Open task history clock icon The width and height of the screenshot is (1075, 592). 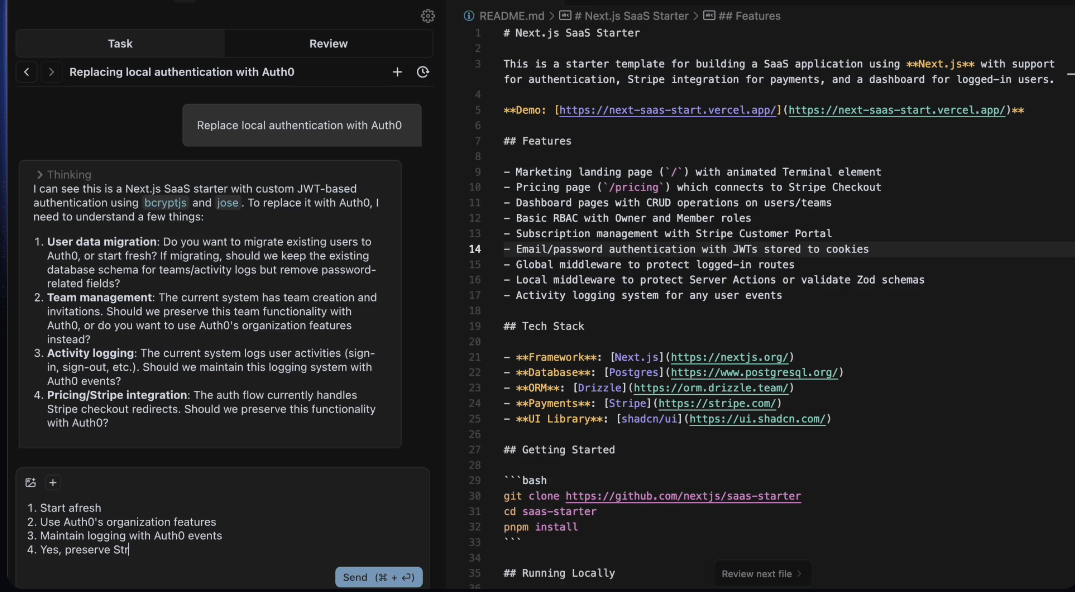click(422, 72)
